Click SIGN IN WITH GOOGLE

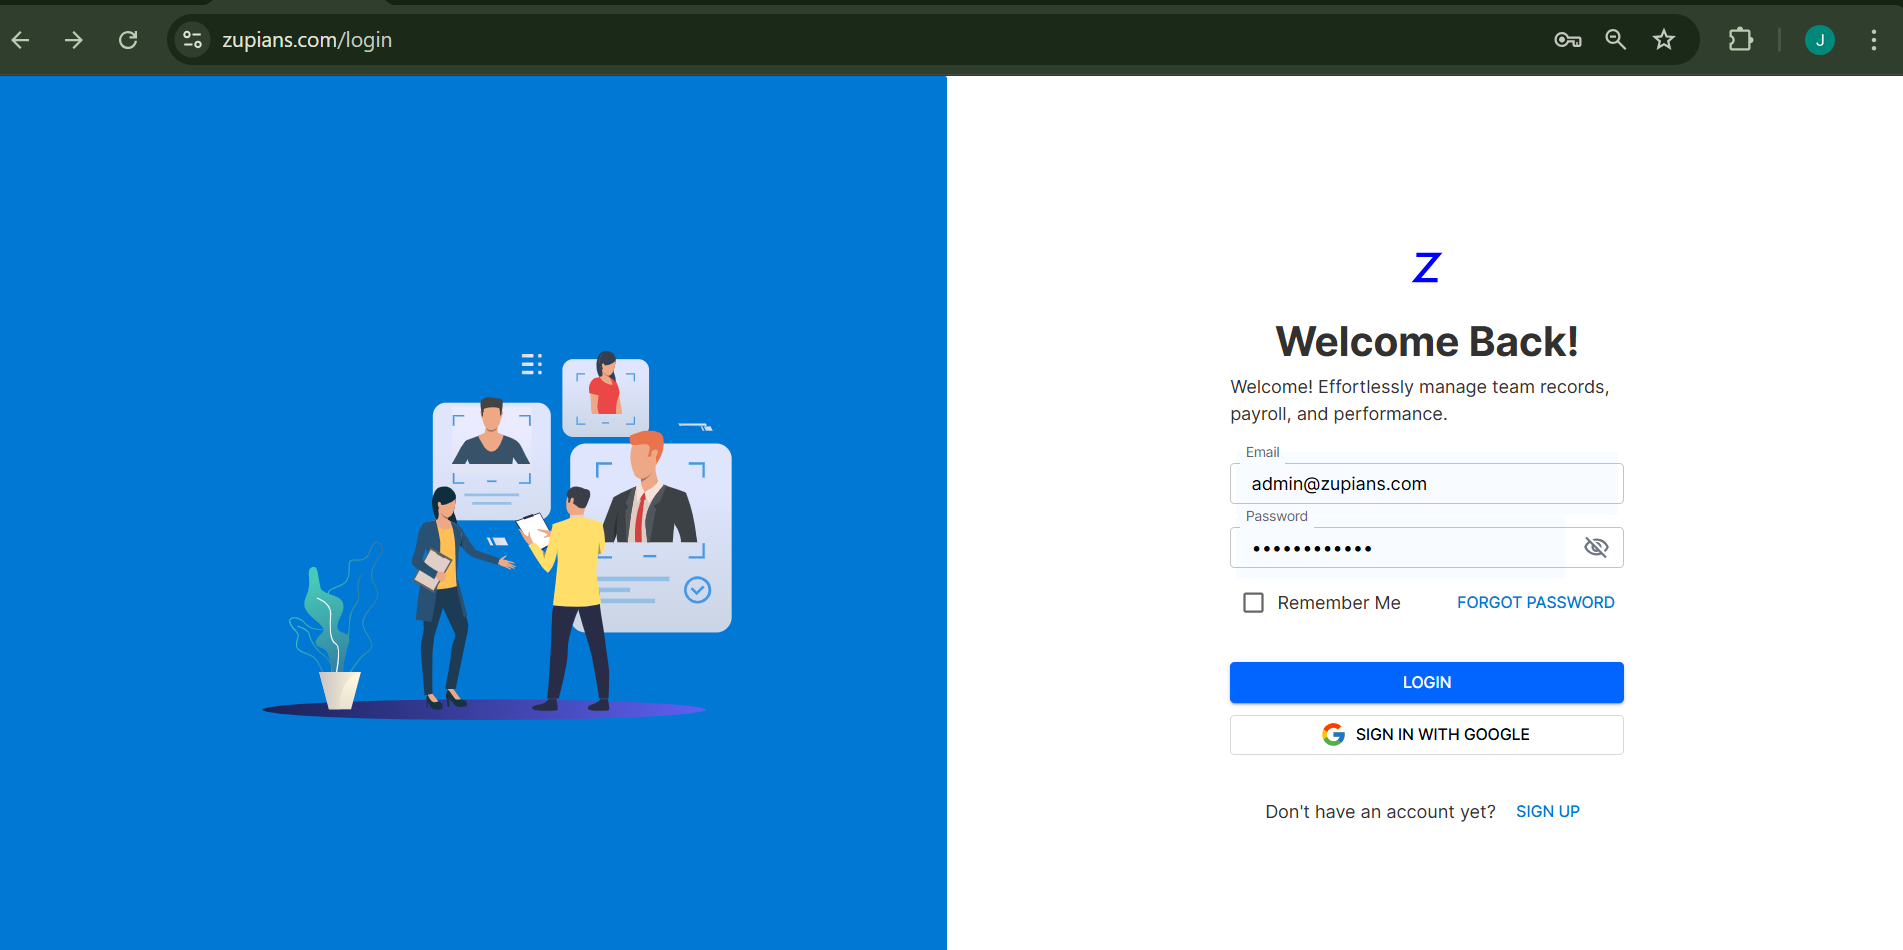(1426, 734)
